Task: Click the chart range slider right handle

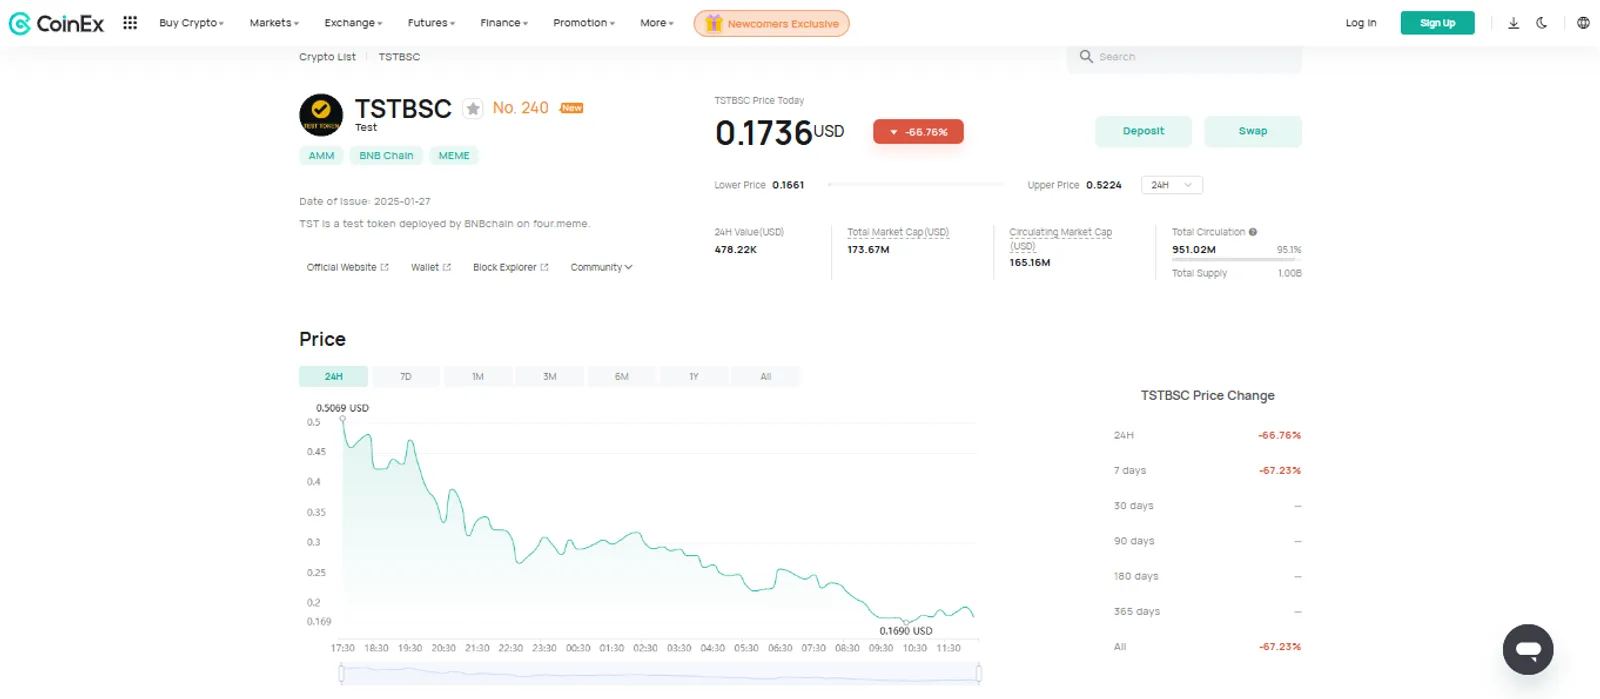Action: tap(978, 674)
